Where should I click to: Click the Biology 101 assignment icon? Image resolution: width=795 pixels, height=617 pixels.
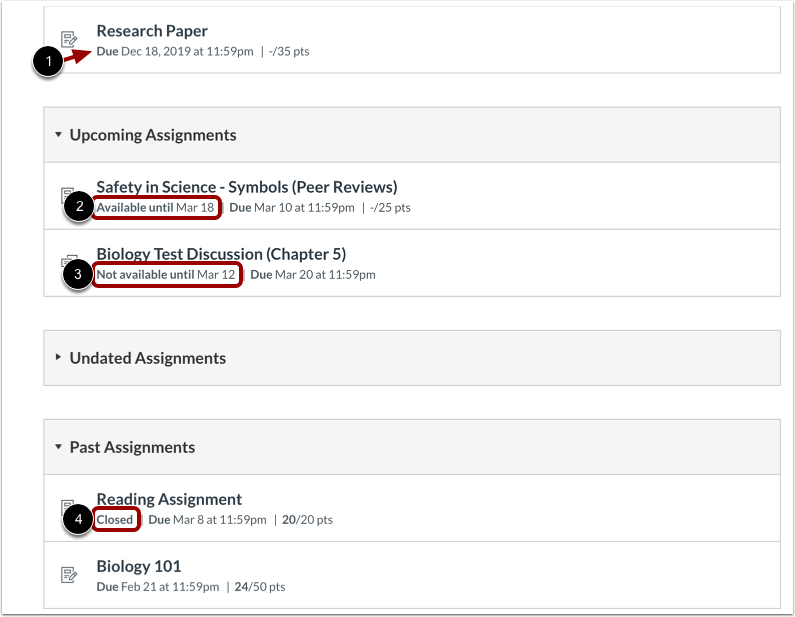pos(69,574)
